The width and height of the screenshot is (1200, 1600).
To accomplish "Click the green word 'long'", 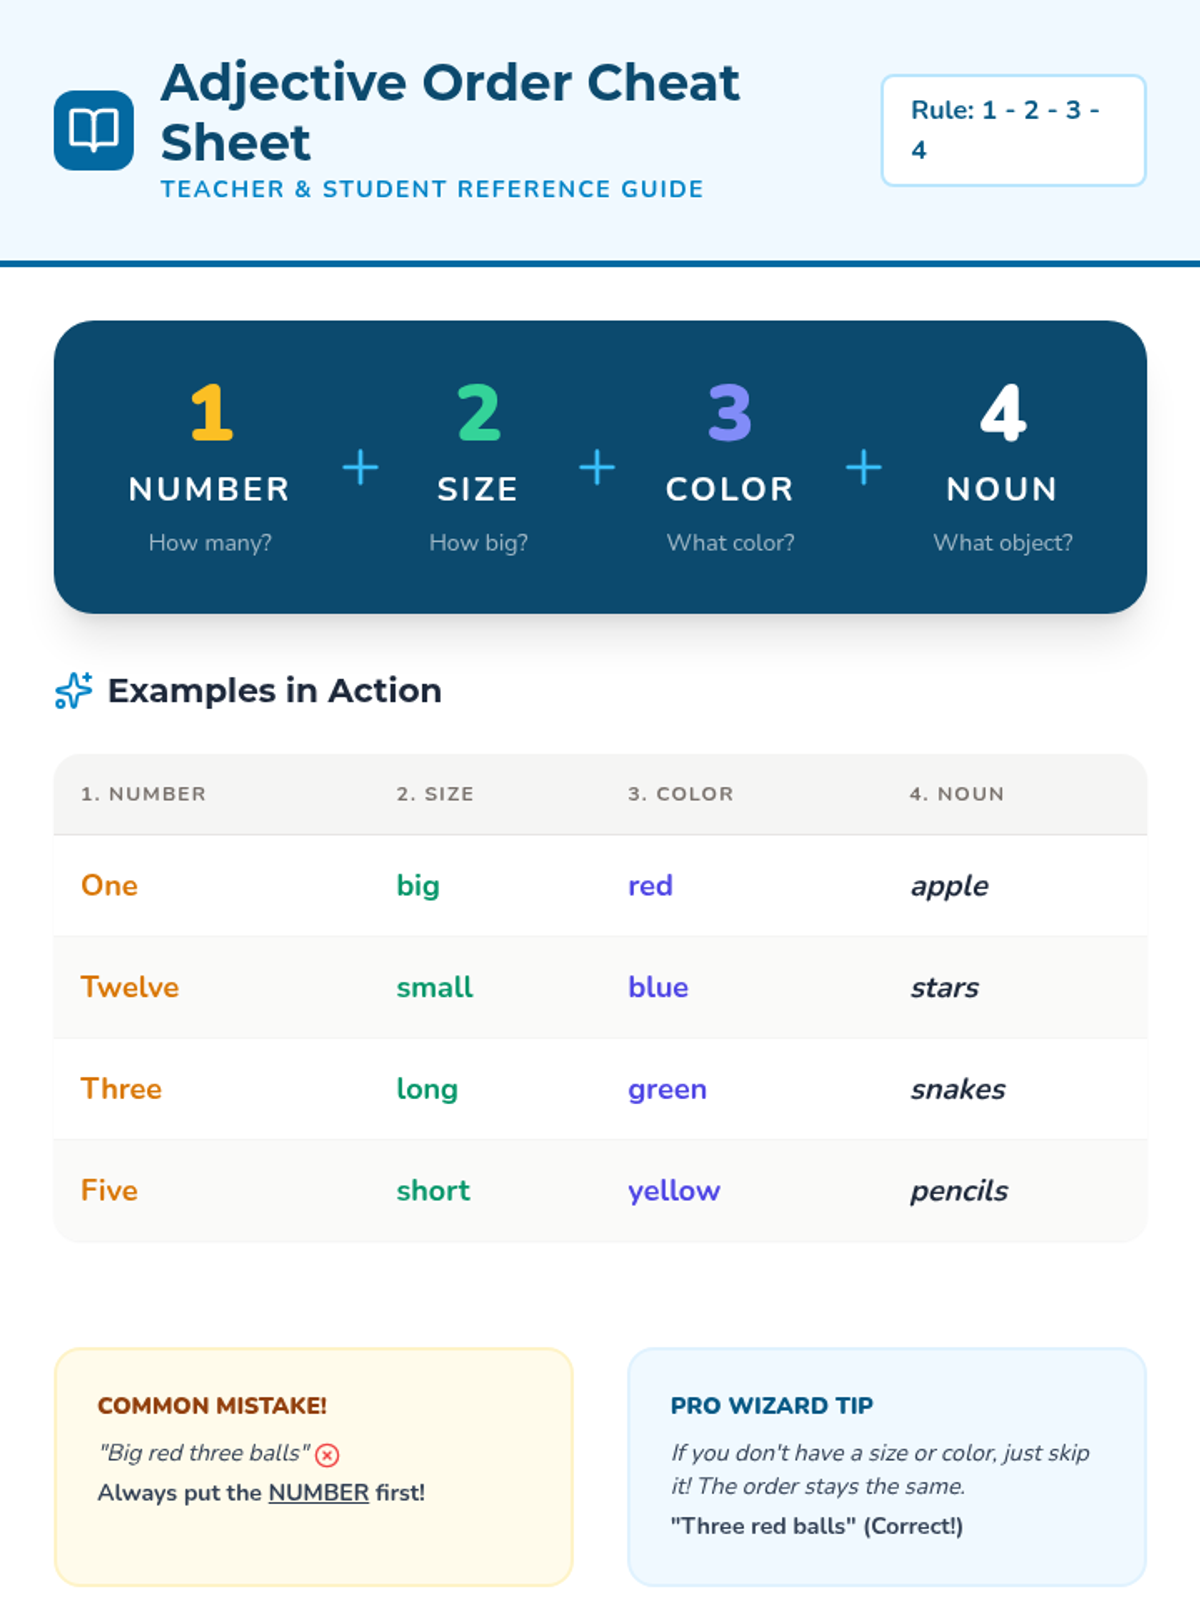I will 427,1089.
